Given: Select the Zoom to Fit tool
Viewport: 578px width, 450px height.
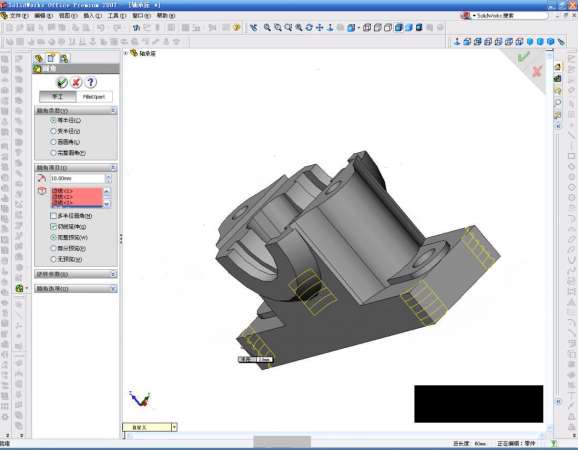Looking at the screenshot, I should (267, 28).
